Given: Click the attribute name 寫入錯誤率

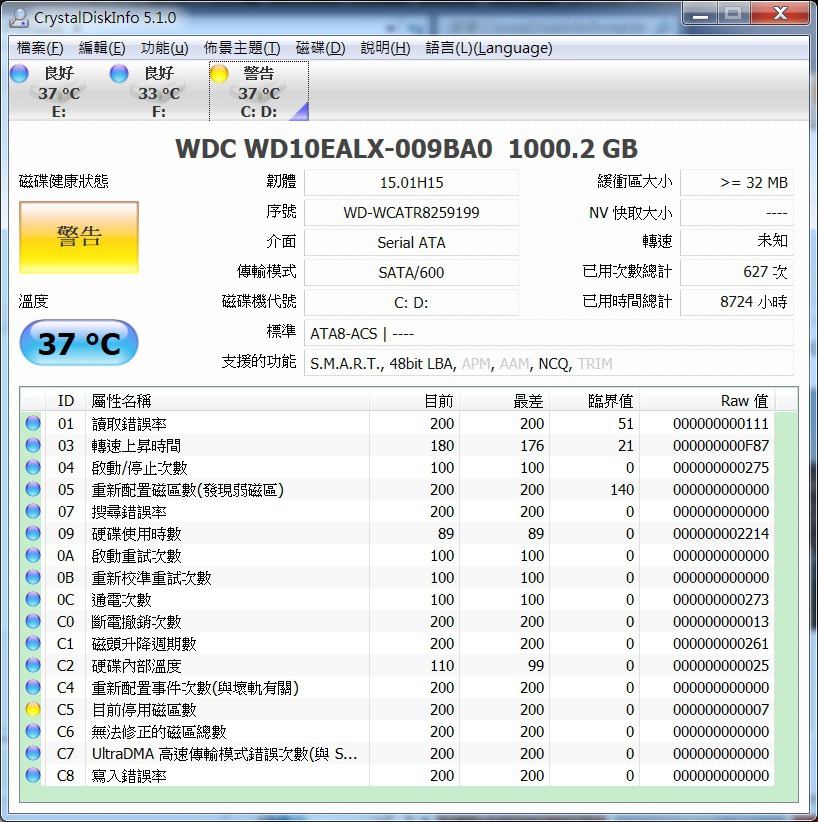Looking at the screenshot, I should click(129, 775).
